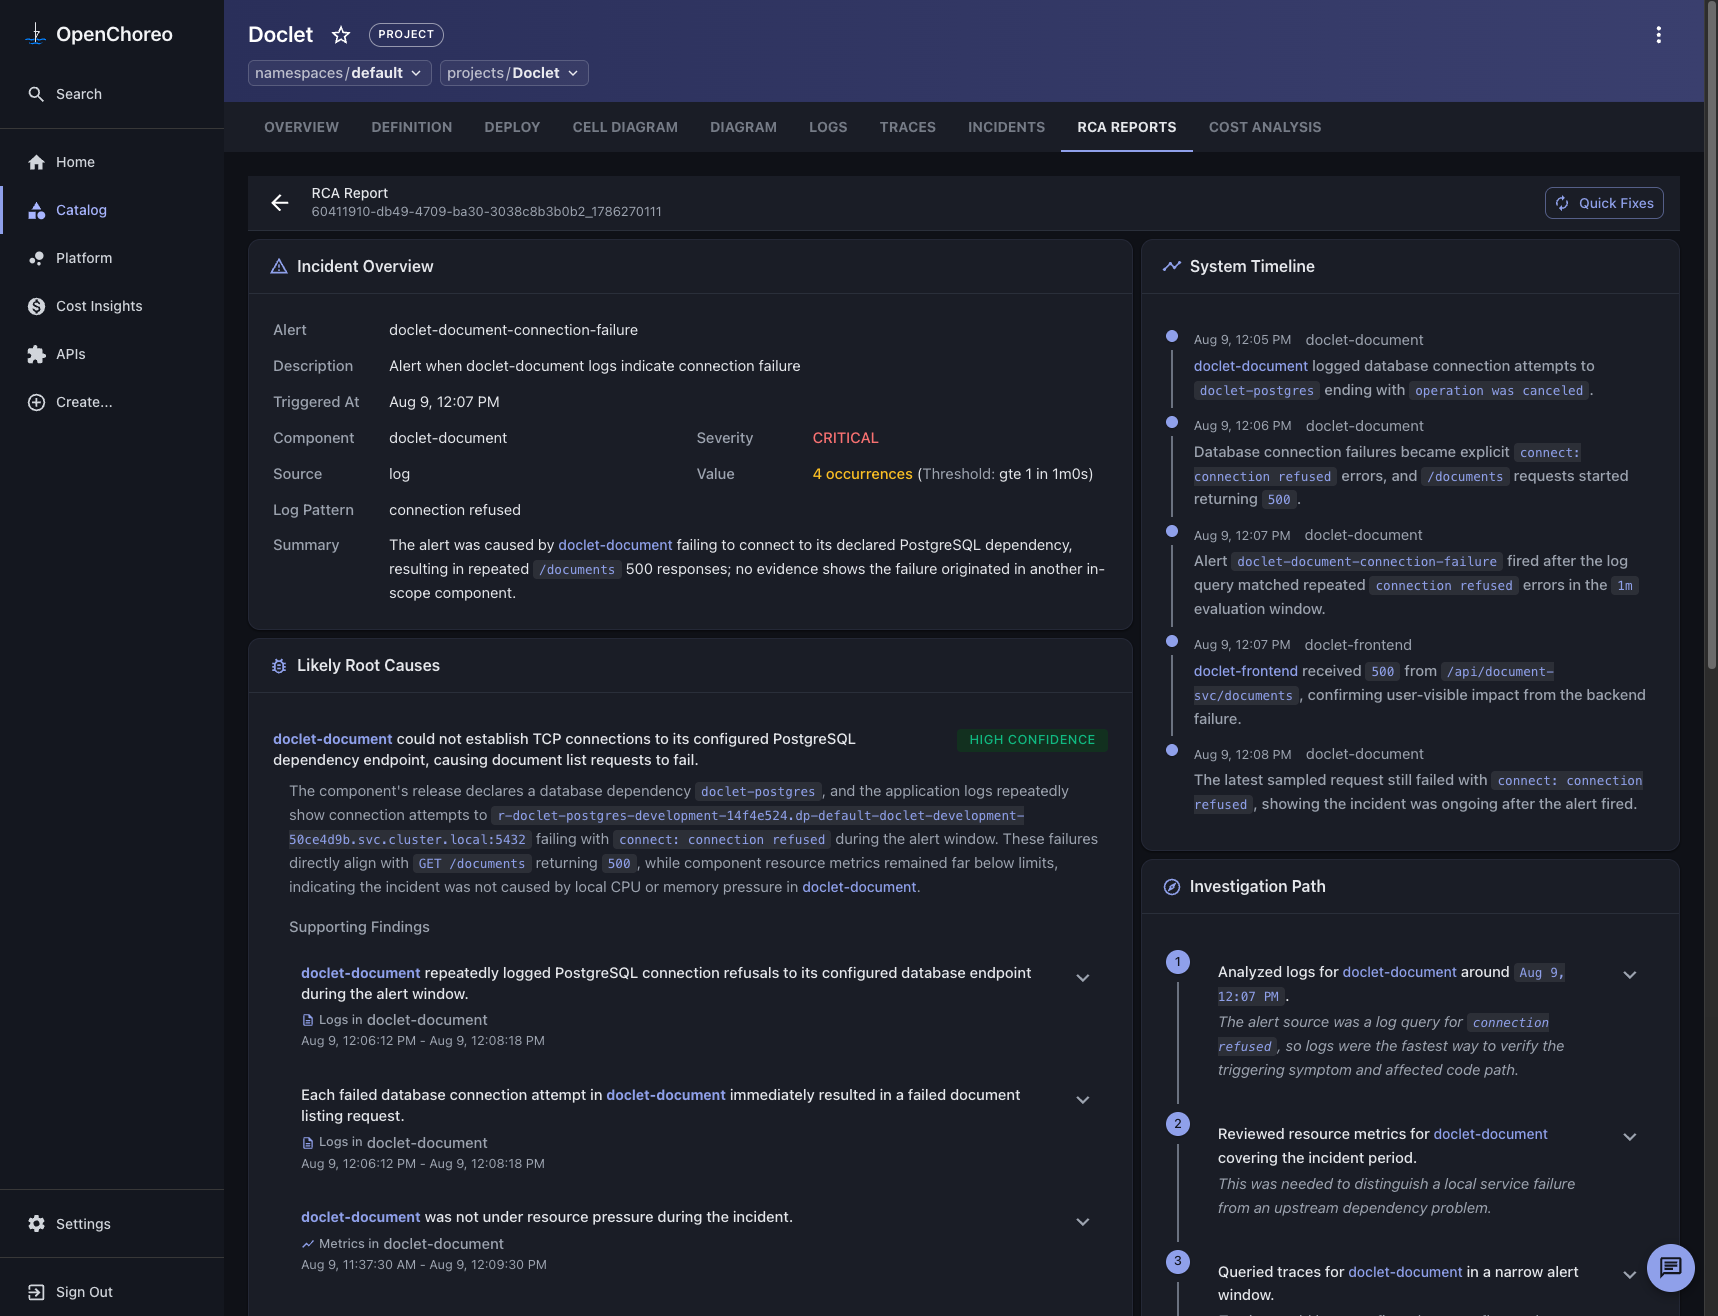This screenshot has width=1718, height=1316.
Task: Click the Quick Fixes button
Action: click(x=1604, y=203)
